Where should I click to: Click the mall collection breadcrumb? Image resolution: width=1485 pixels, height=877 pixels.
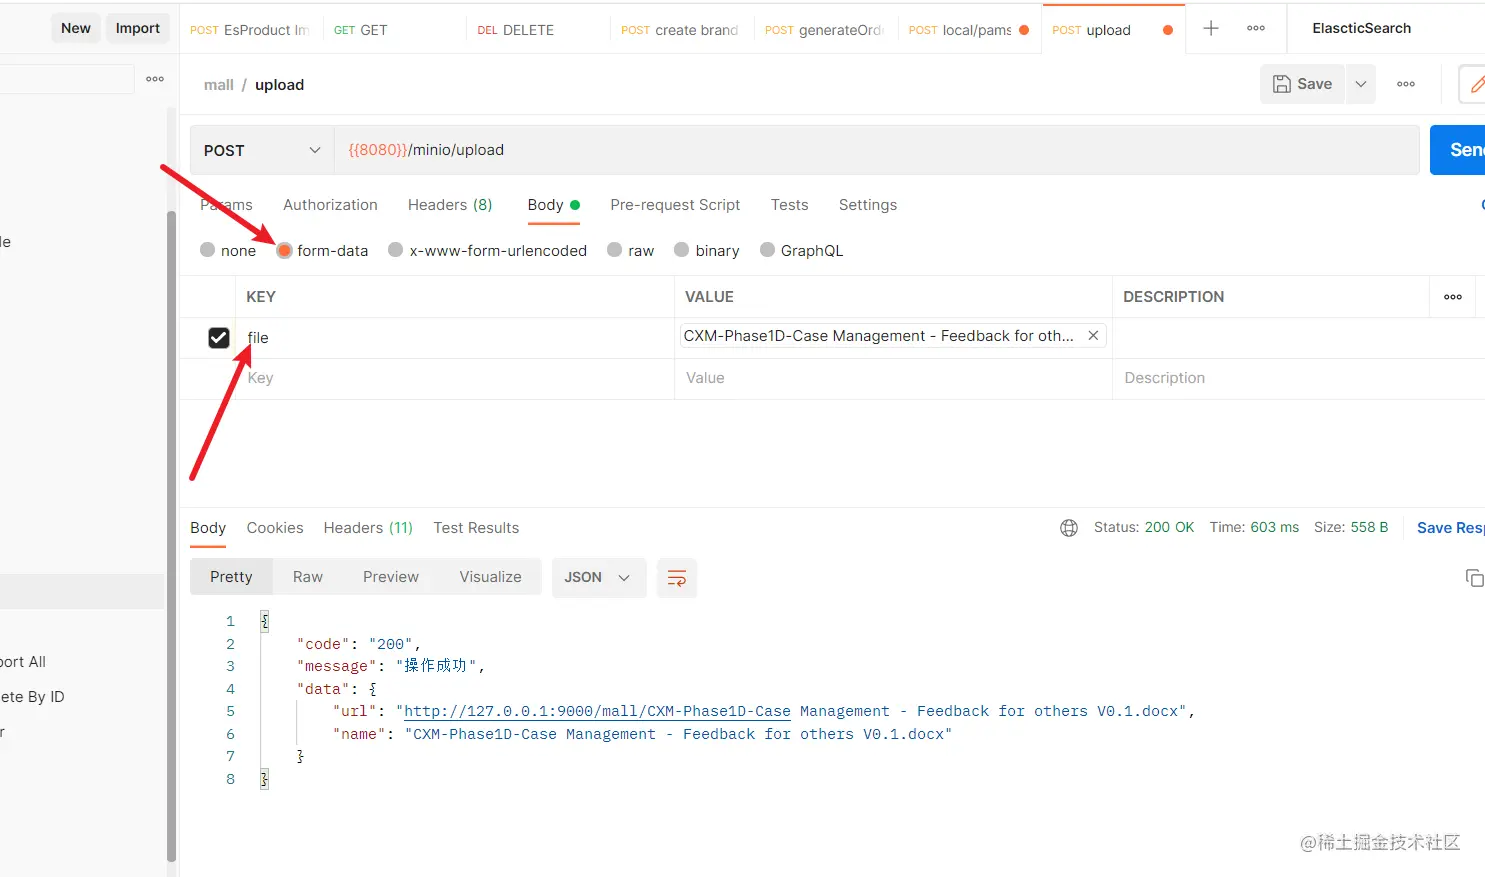coord(219,85)
